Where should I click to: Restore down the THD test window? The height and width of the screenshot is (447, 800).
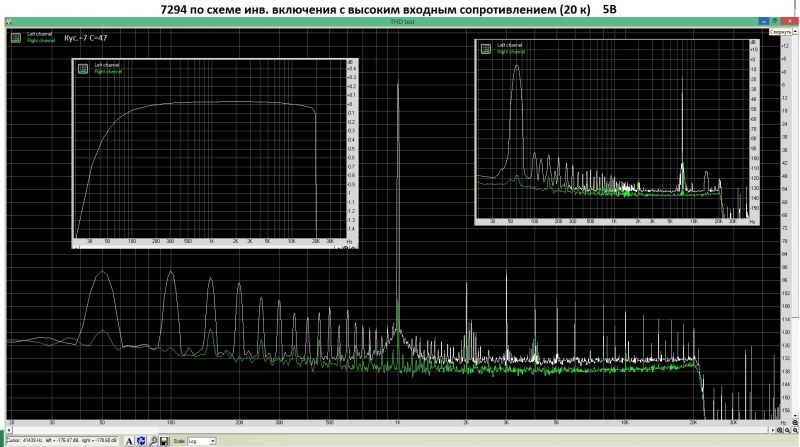777,21
